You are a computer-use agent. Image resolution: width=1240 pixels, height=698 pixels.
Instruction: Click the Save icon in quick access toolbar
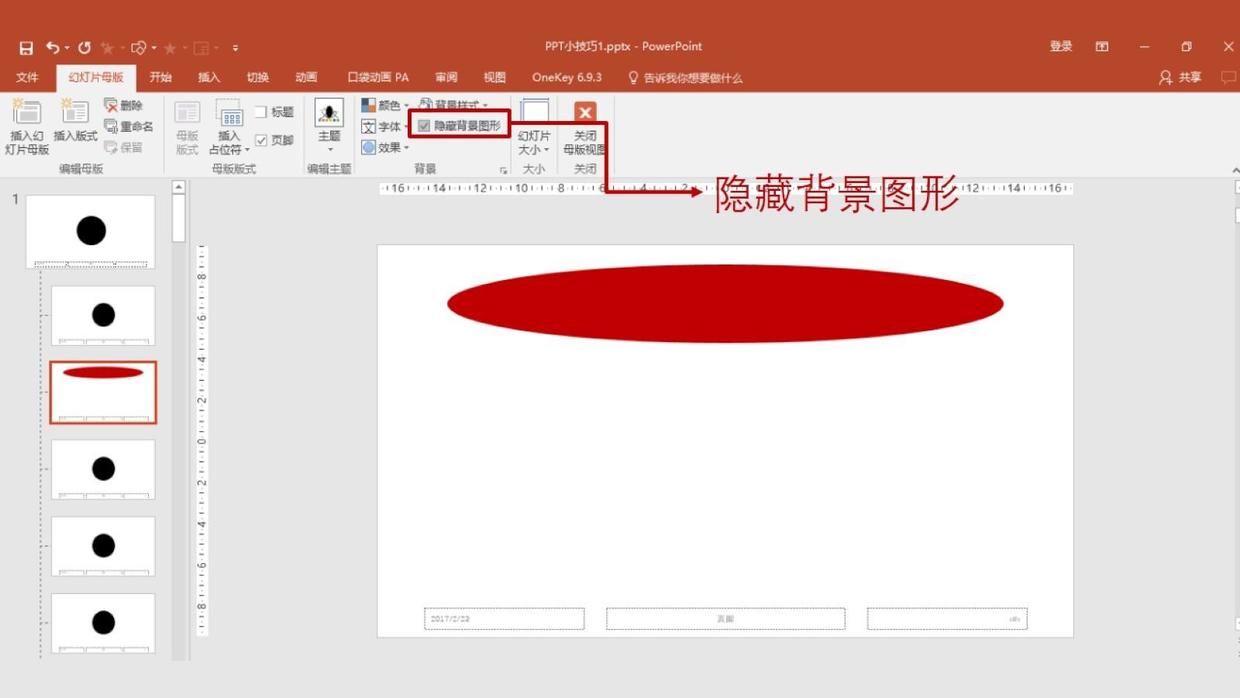[26, 48]
